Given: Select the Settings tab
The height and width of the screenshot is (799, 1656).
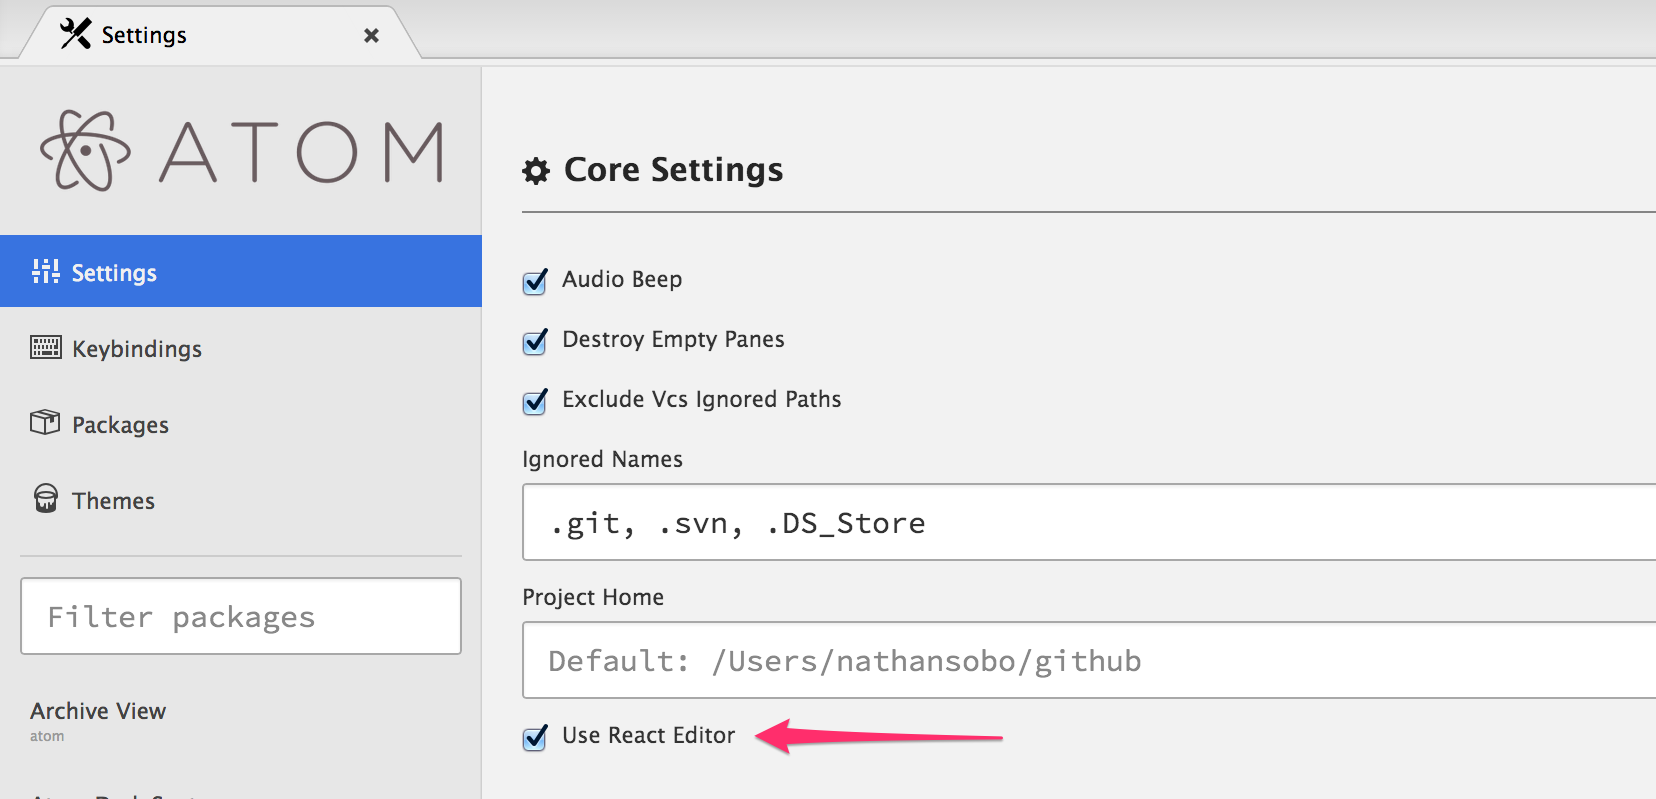Looking at the screenshot, I should pyautogui.click(x=220, y=34).
